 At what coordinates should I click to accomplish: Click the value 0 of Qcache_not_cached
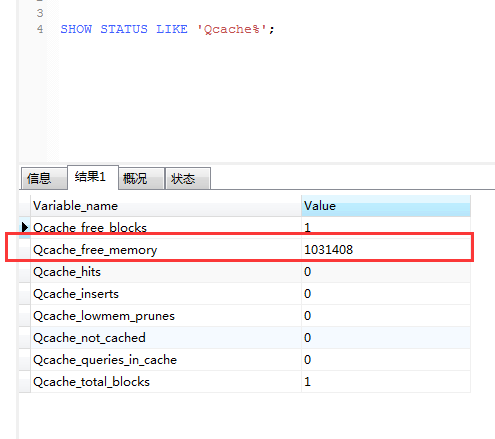point(386,338)
